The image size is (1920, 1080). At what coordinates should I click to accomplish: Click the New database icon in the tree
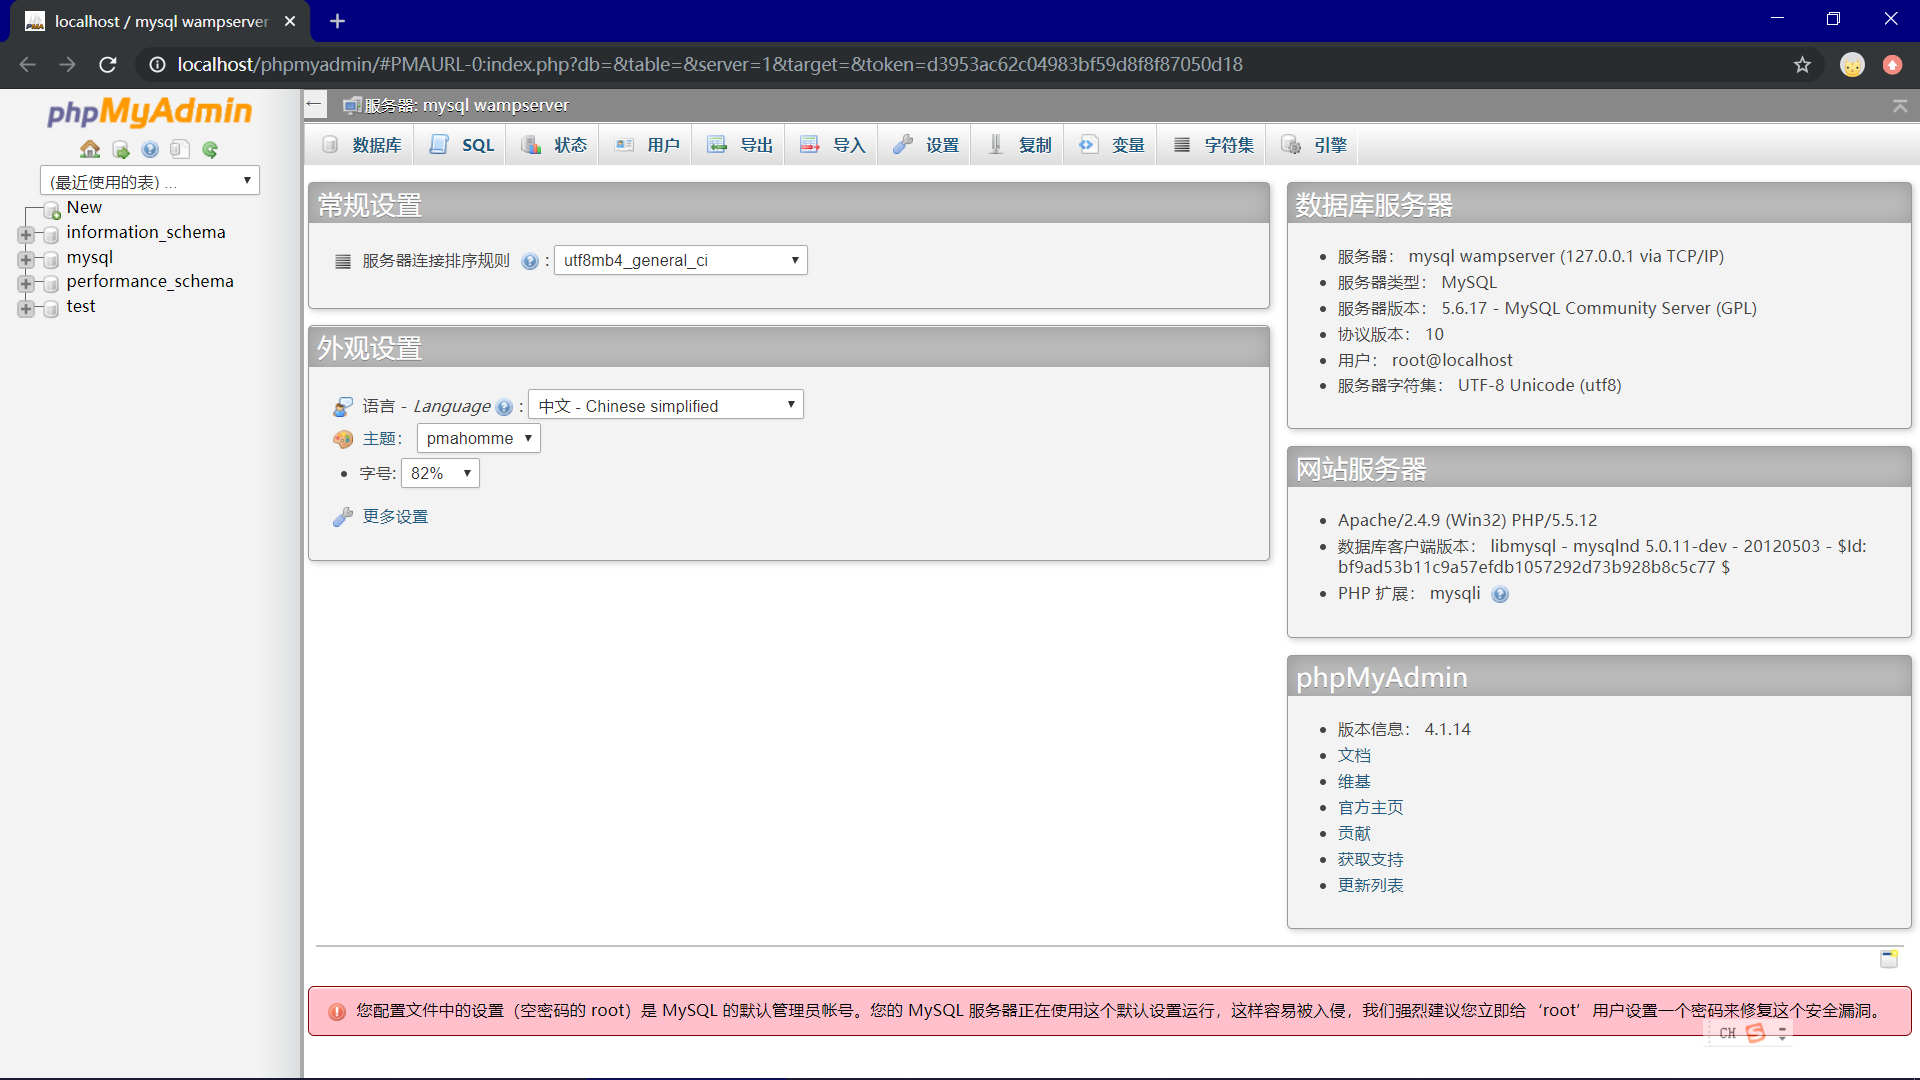(52, 210)
